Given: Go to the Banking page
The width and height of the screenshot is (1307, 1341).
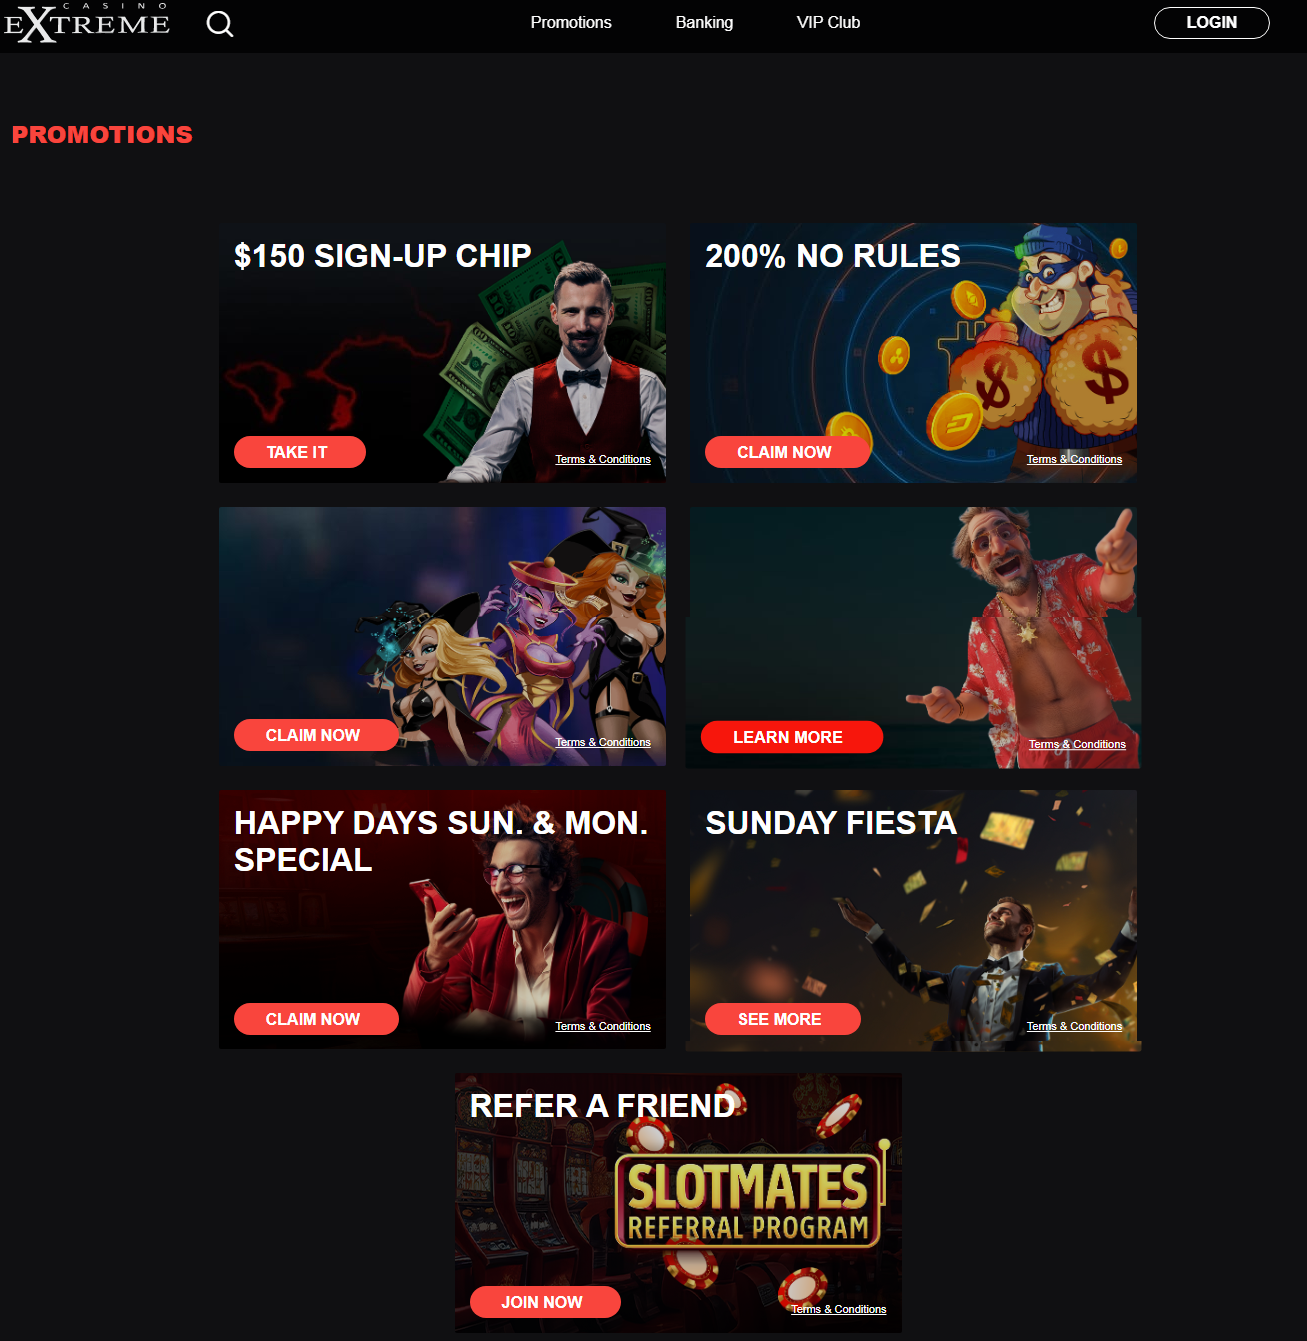Looking at the screenshot, I should tap(704, 22).
